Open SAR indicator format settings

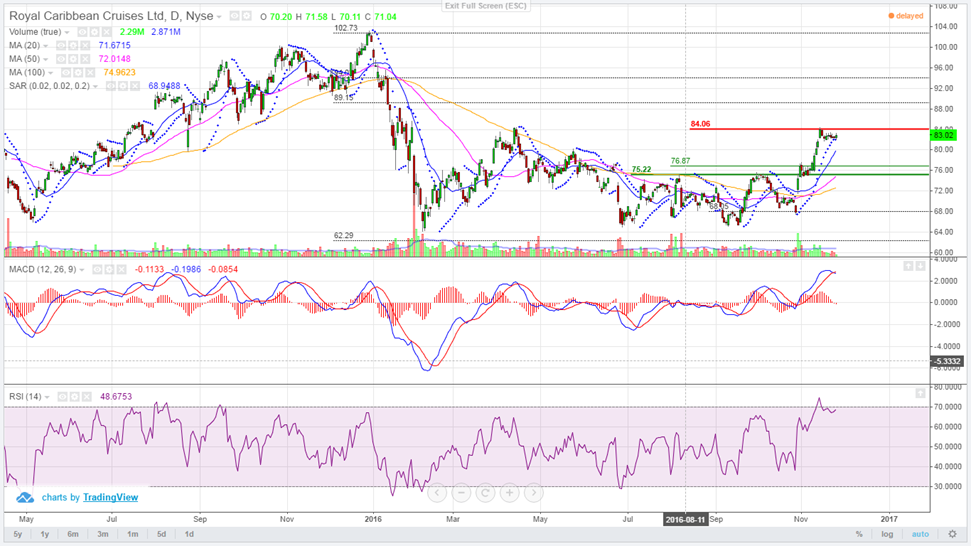[123, 86]
